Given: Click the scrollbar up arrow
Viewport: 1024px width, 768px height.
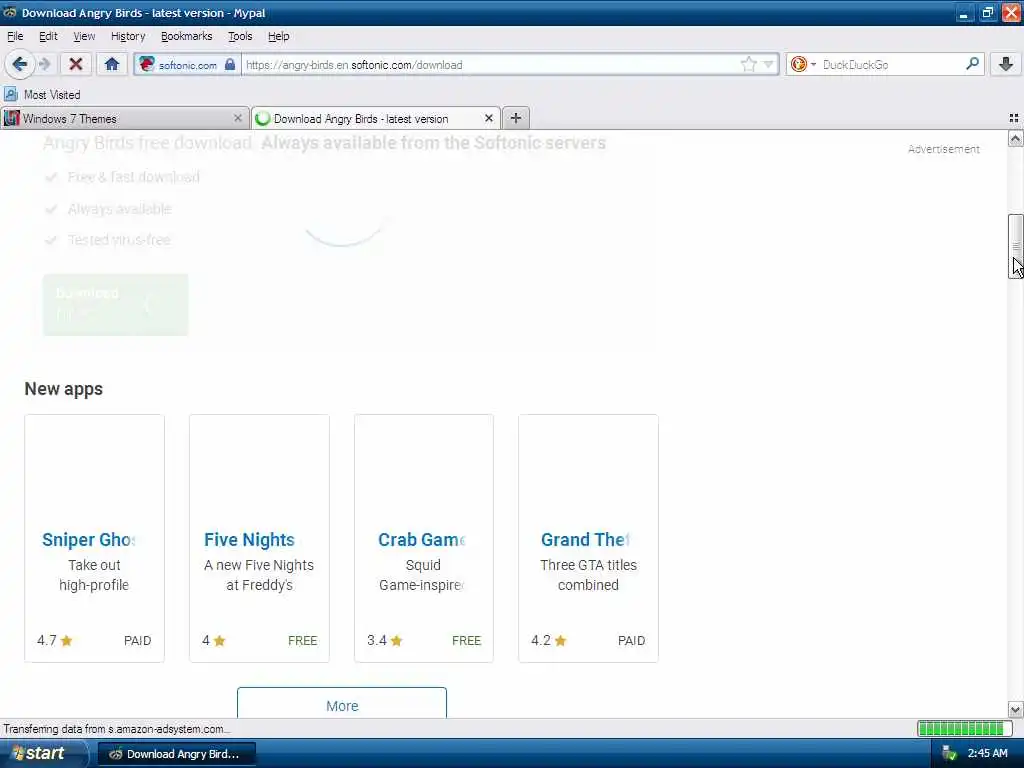Looking at the screenshot, I should [1015, 138].
